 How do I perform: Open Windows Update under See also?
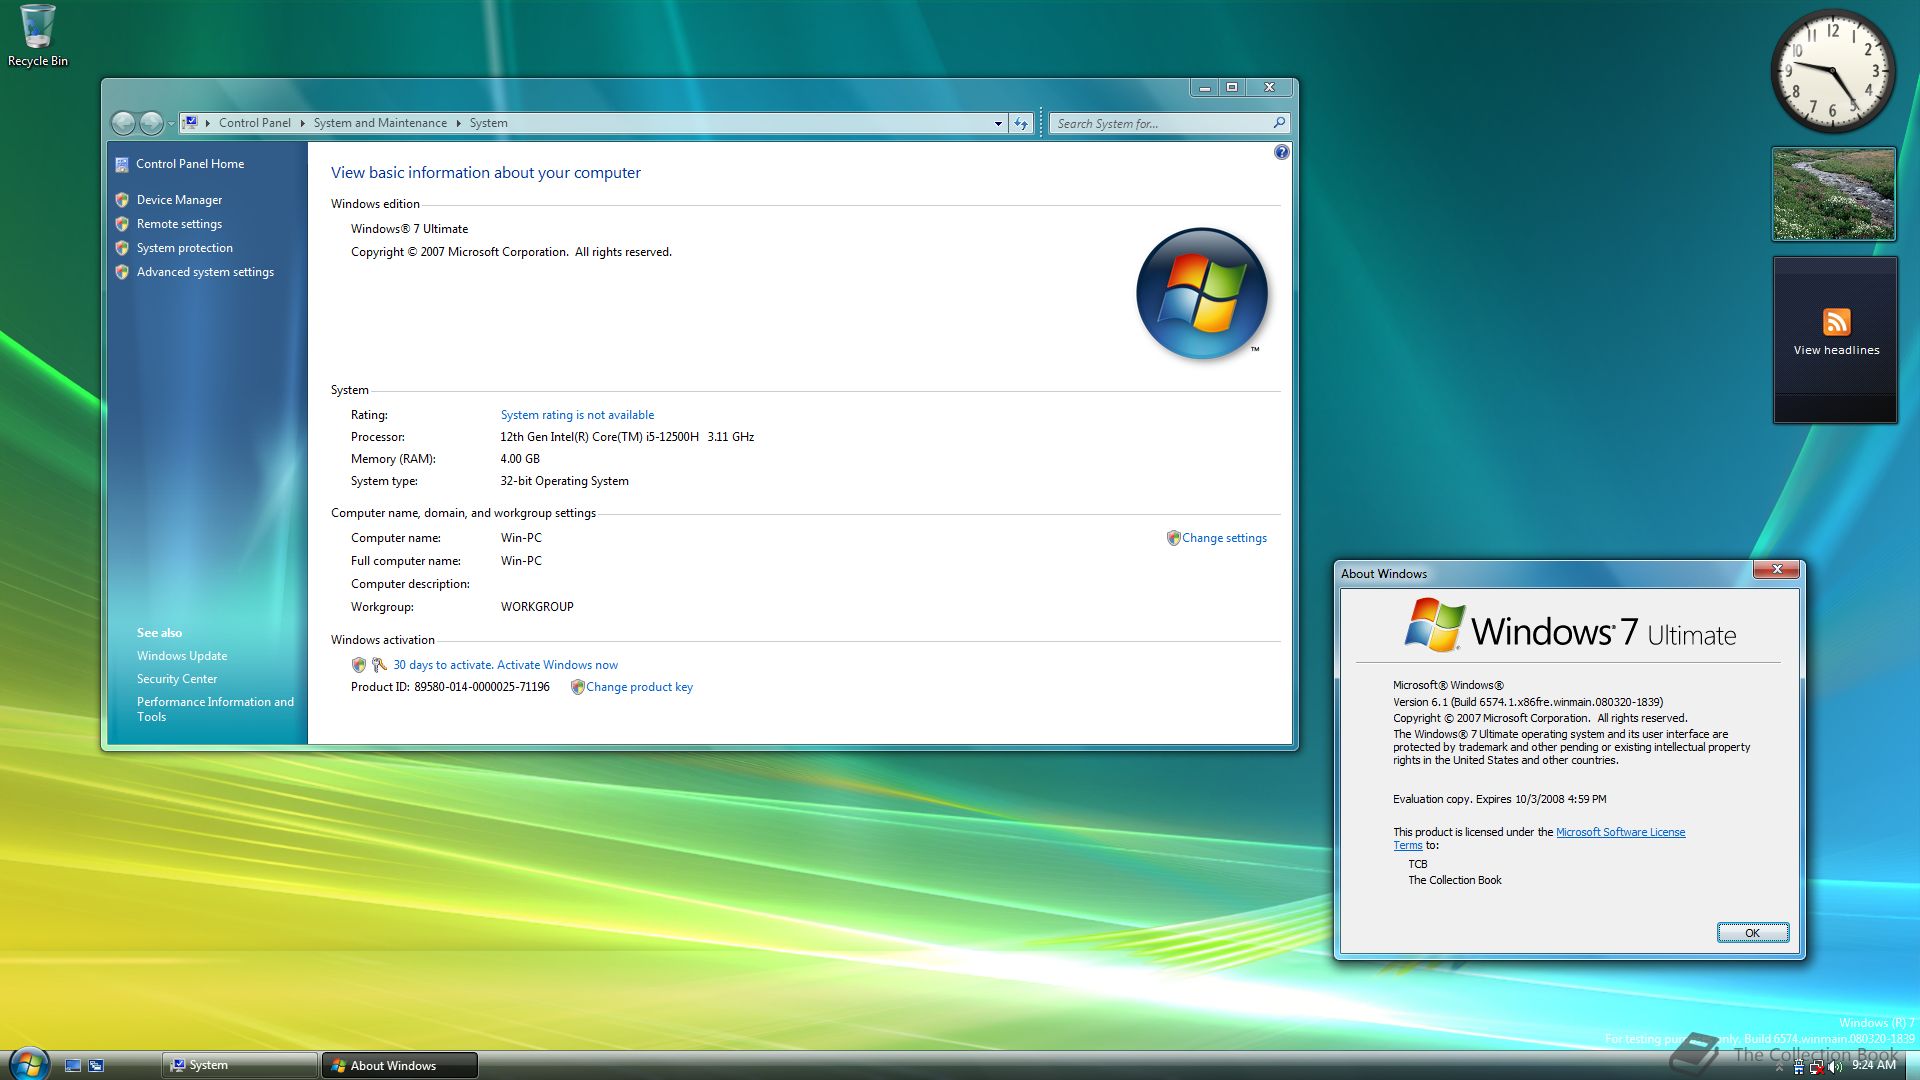click(x=182, y=656)
